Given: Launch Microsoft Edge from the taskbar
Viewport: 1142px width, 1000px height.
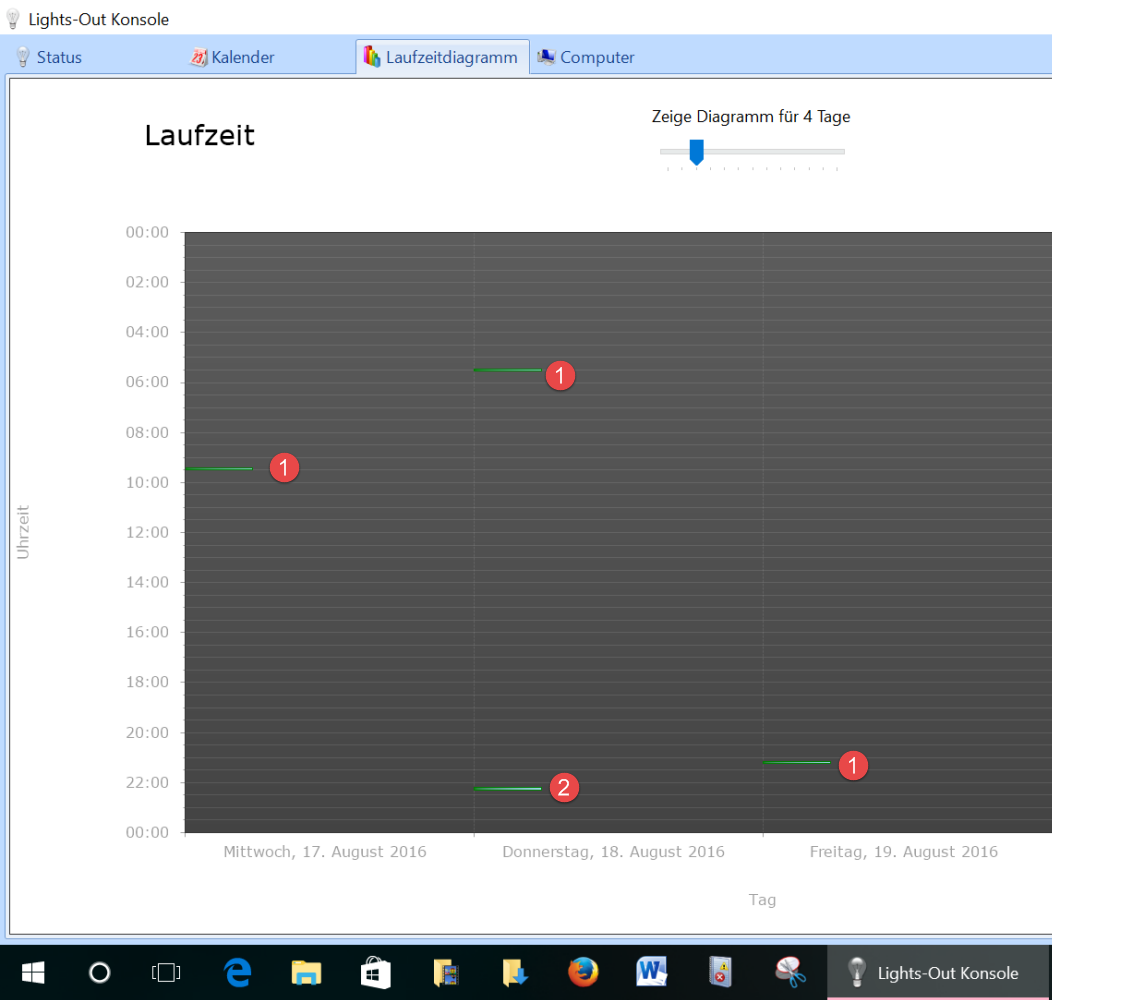Looking at the screenshot, I should pos(237,973).
